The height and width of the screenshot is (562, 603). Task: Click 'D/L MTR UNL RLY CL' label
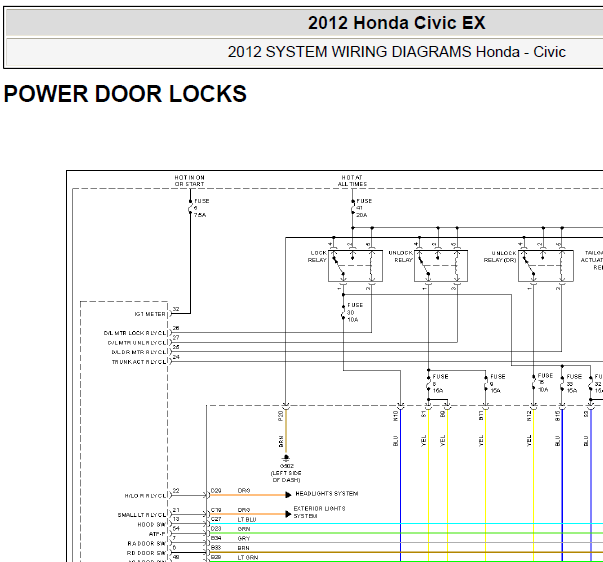click(x=137, y=342)
